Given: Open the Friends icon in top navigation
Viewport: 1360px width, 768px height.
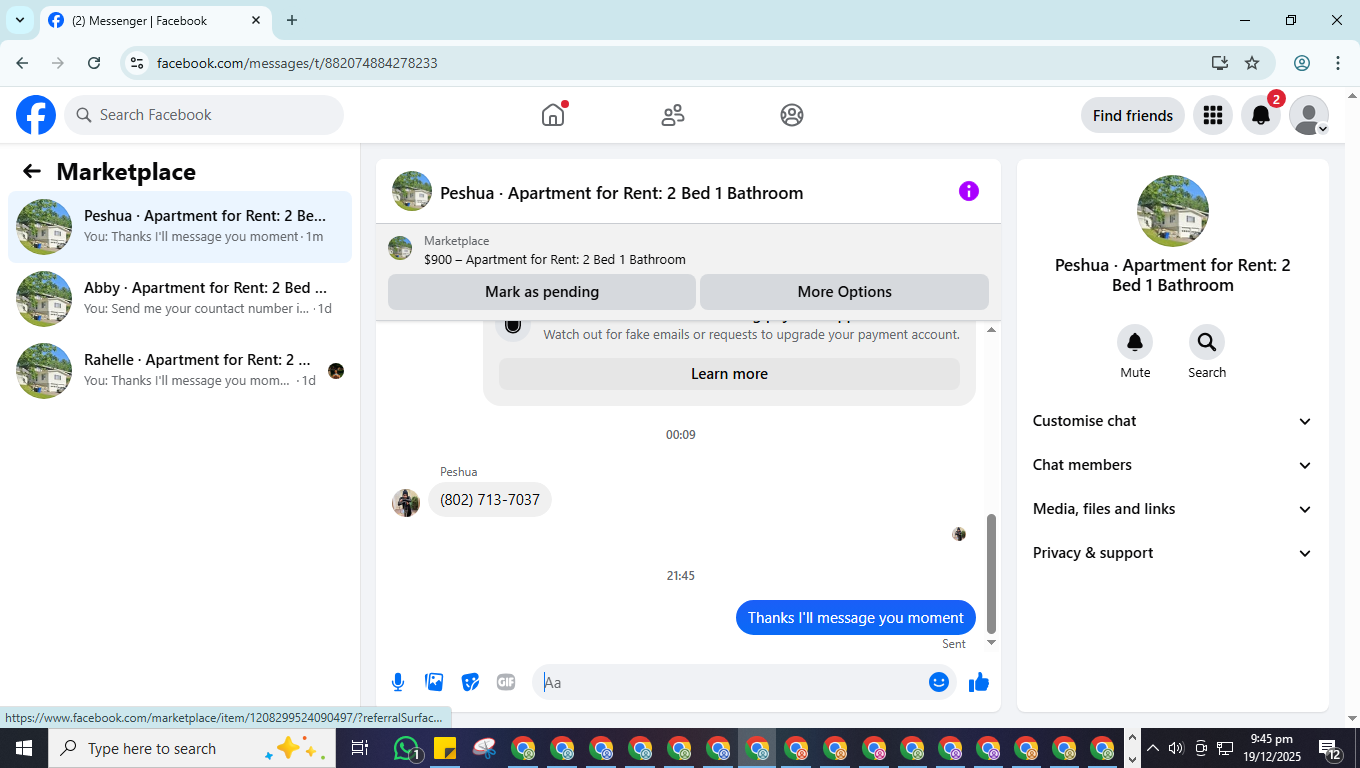Looking at the screenshot, I should 673,115.
